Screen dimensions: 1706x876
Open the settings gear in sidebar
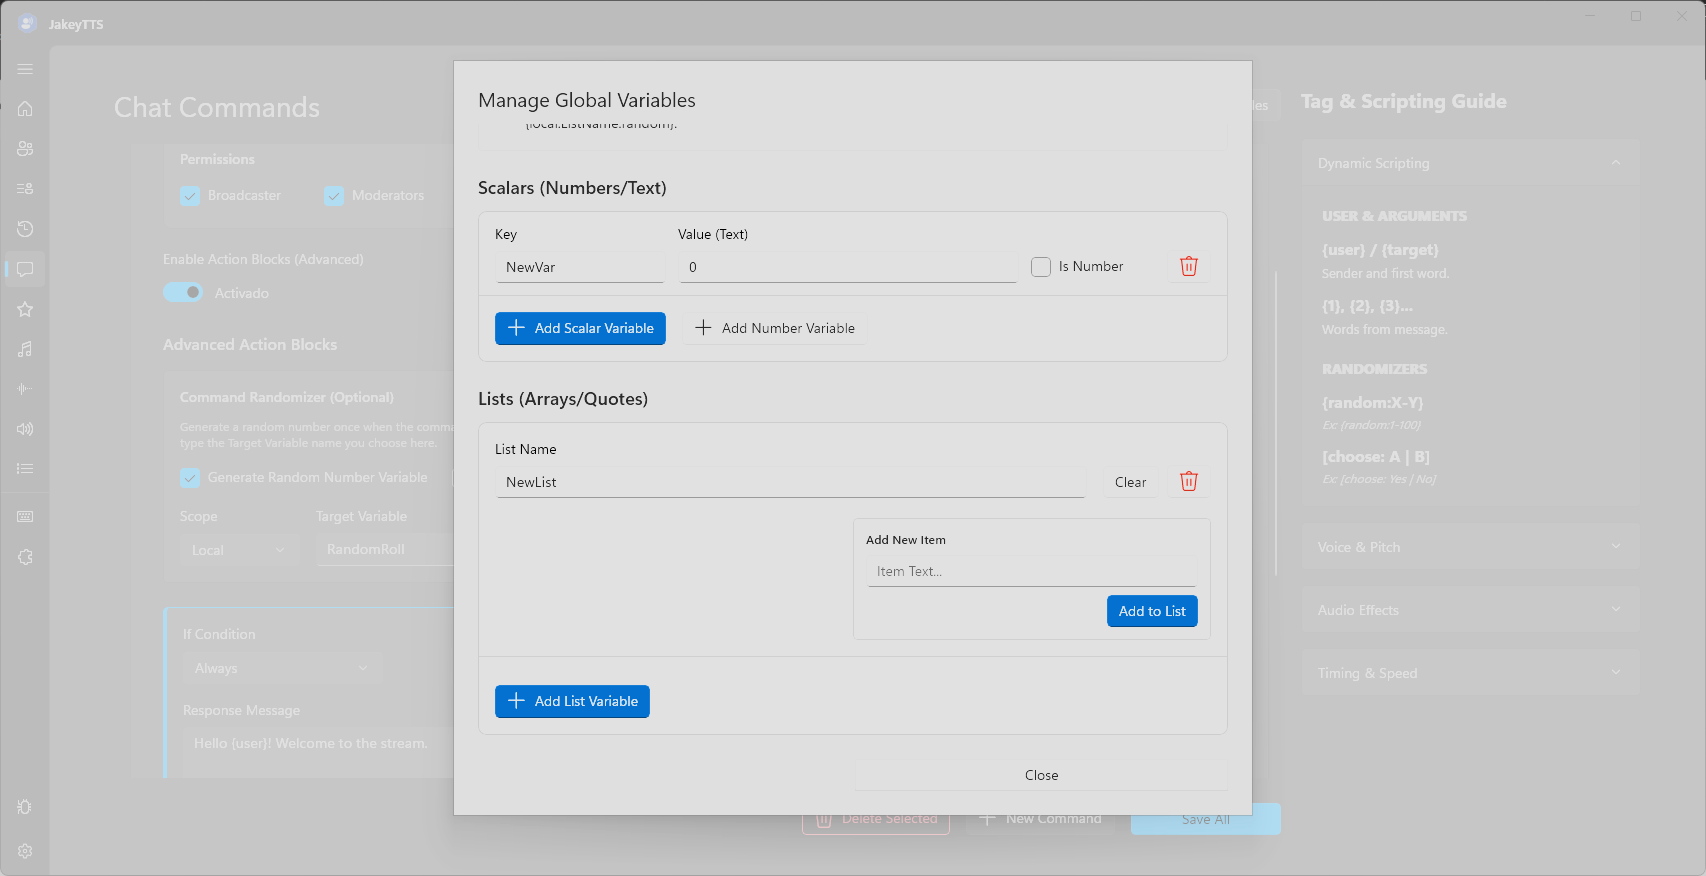click(x=25, y=851)
